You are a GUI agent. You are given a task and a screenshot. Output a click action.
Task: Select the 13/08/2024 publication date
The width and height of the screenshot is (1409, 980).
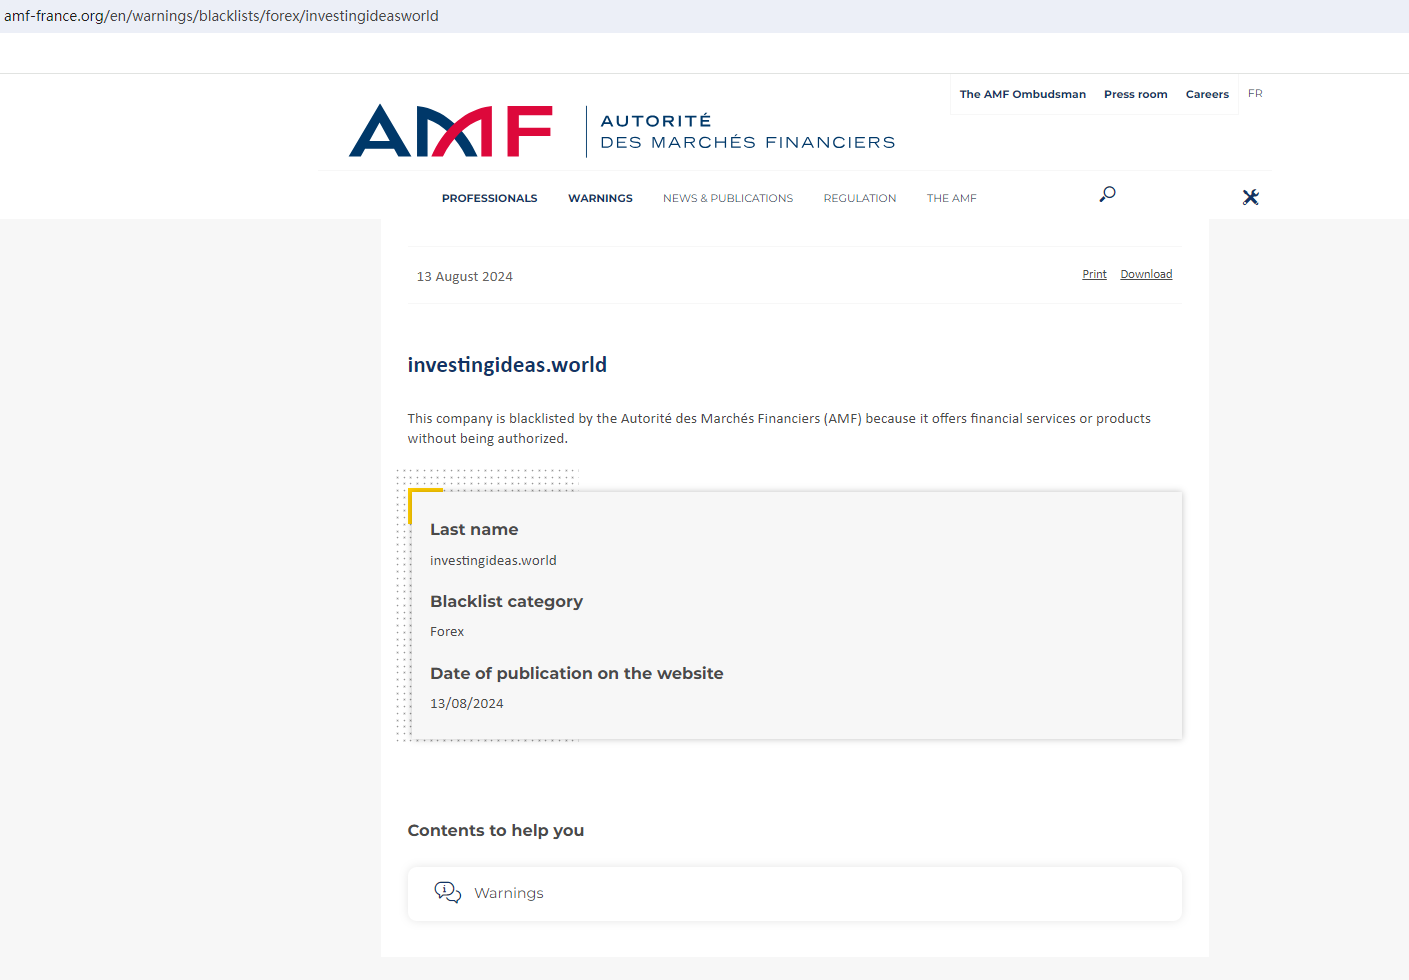[x=467, y=704]
